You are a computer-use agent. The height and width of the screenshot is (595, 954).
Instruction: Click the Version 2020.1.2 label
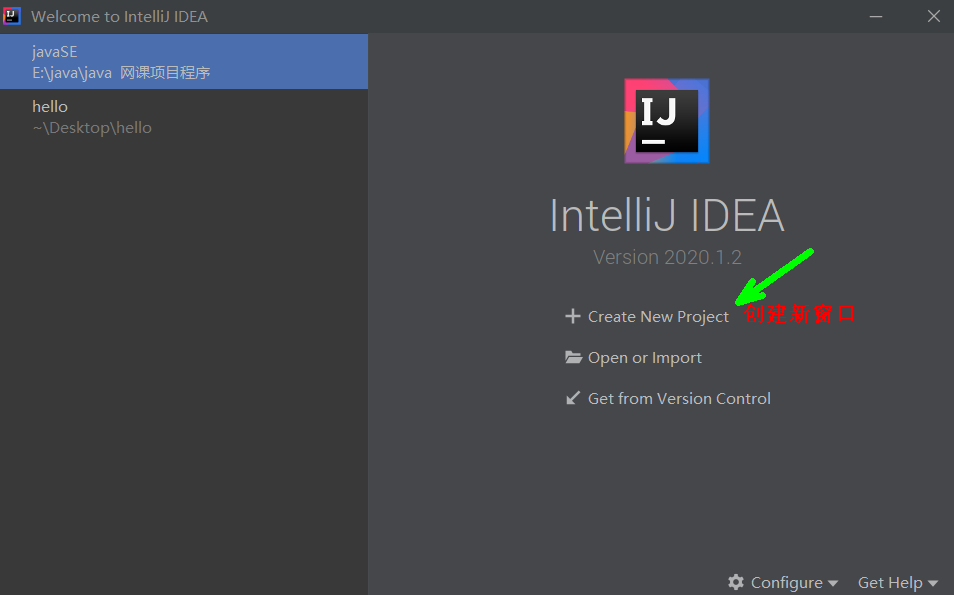click(667, 257)
